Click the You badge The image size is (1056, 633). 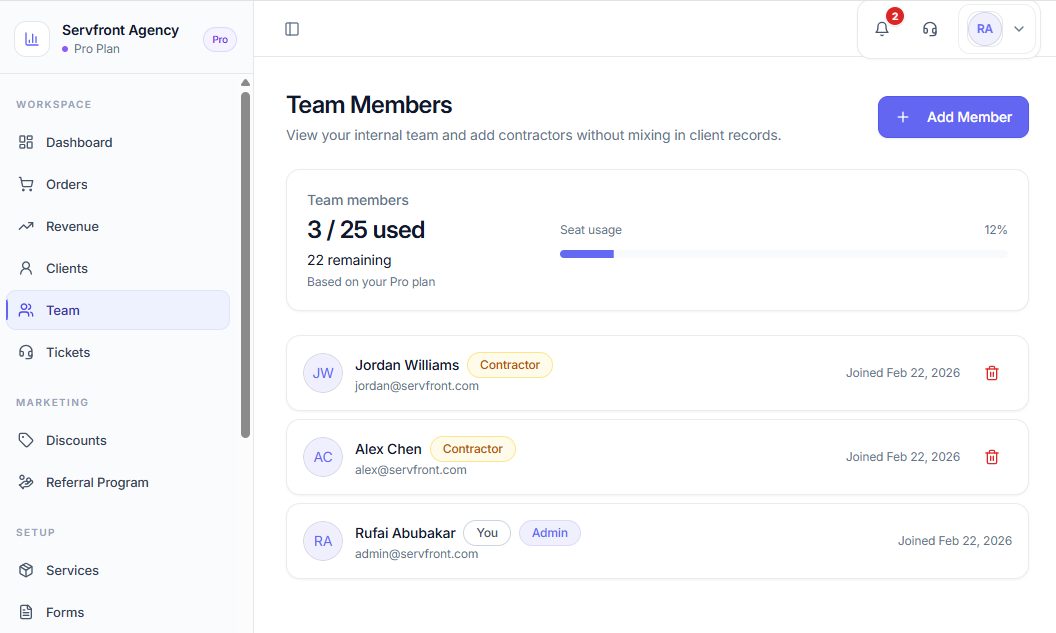[x=487, y=533]
